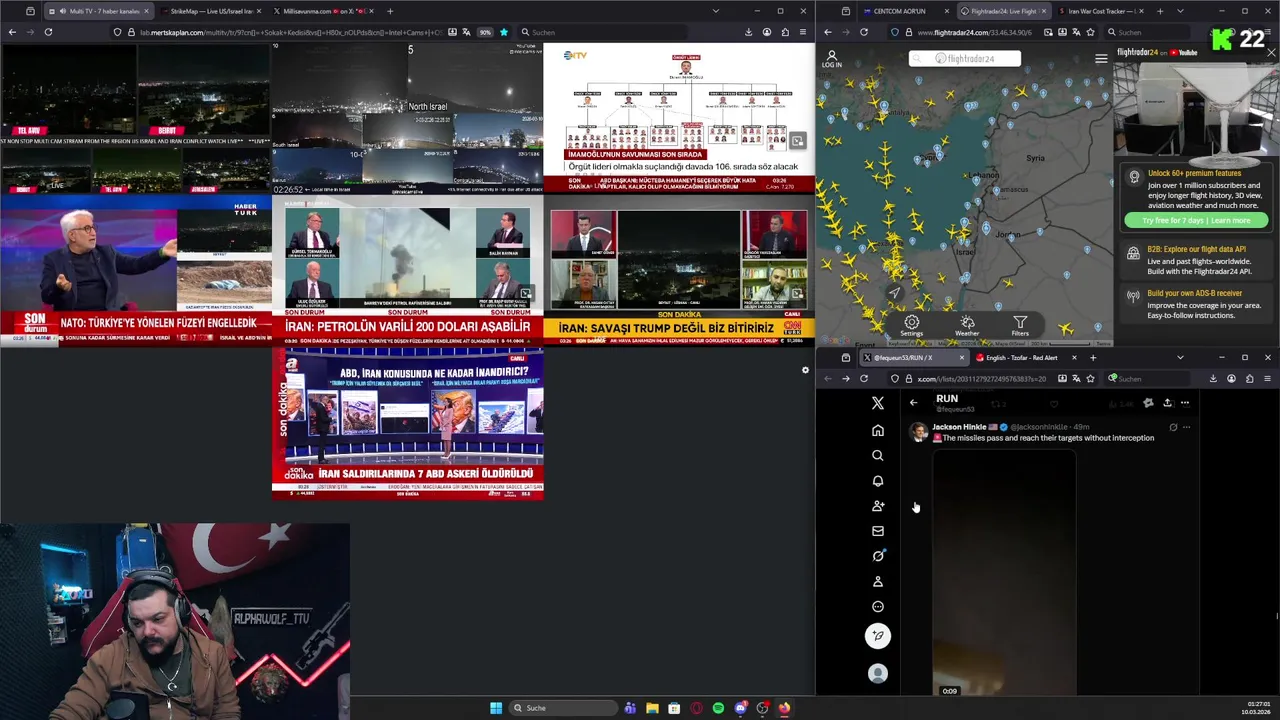Go to X Home in sidebar
This screenshot has width=1280, height=720.
point(878,430)
